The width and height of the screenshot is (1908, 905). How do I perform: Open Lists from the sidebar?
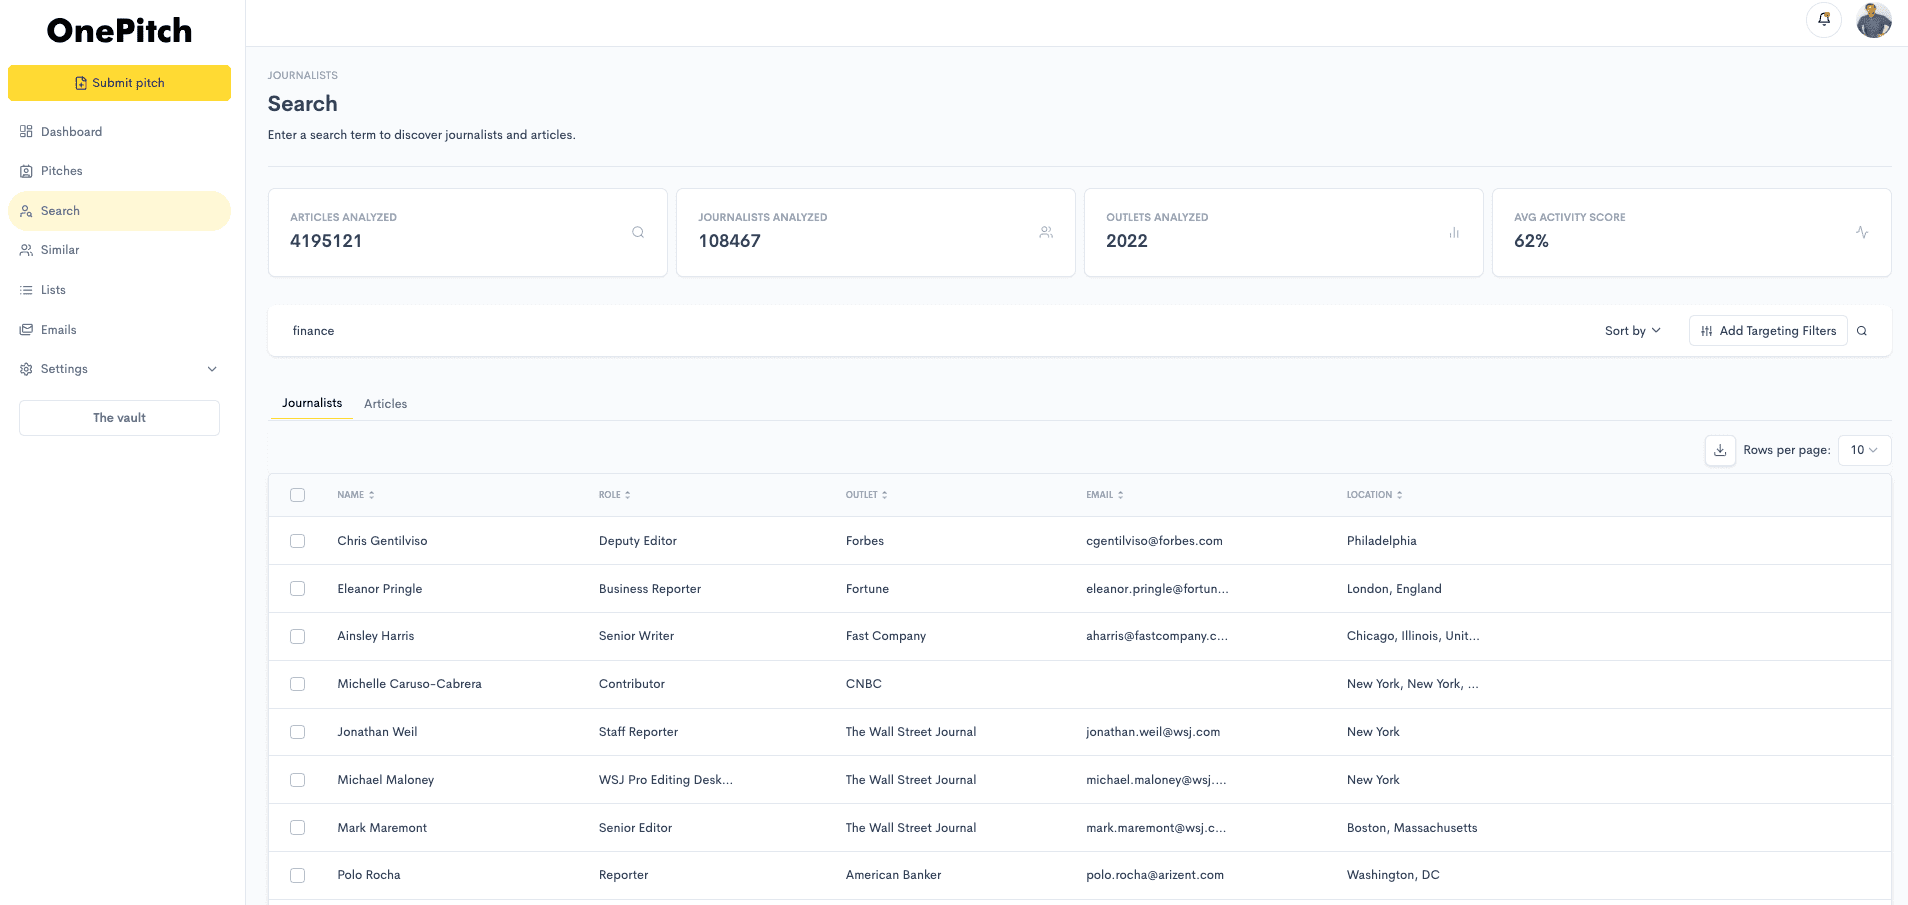click(x=119, y=290)
